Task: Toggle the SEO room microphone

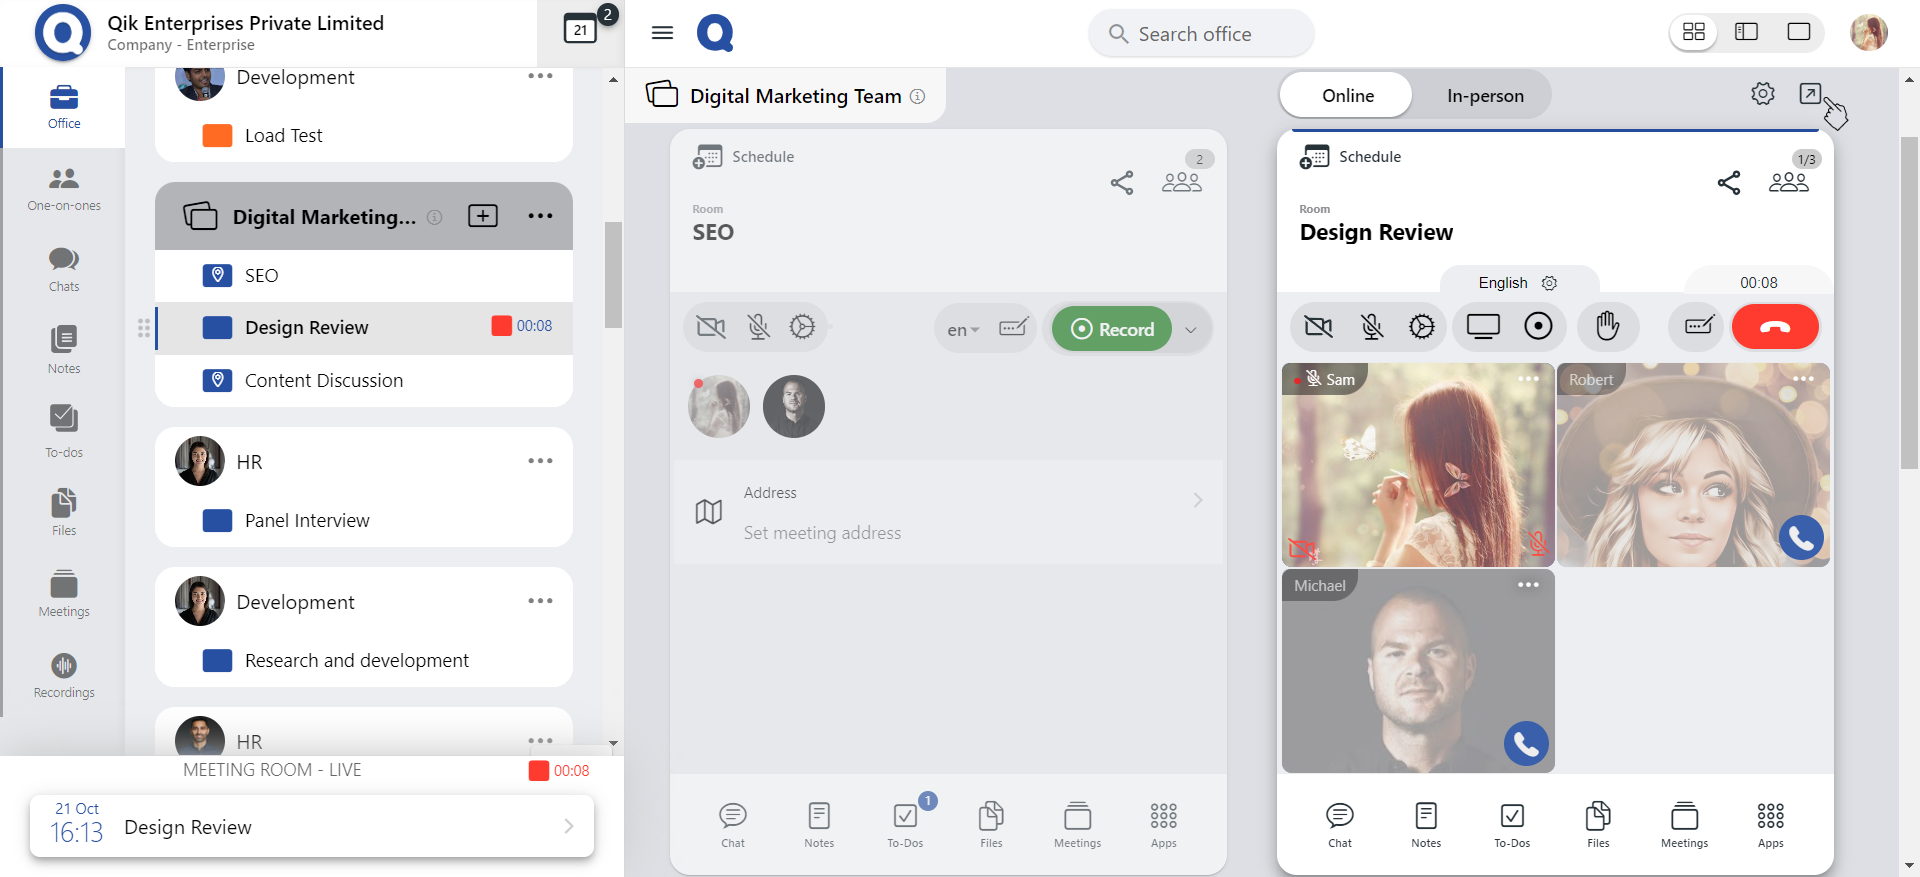Action: click(758, 327)
